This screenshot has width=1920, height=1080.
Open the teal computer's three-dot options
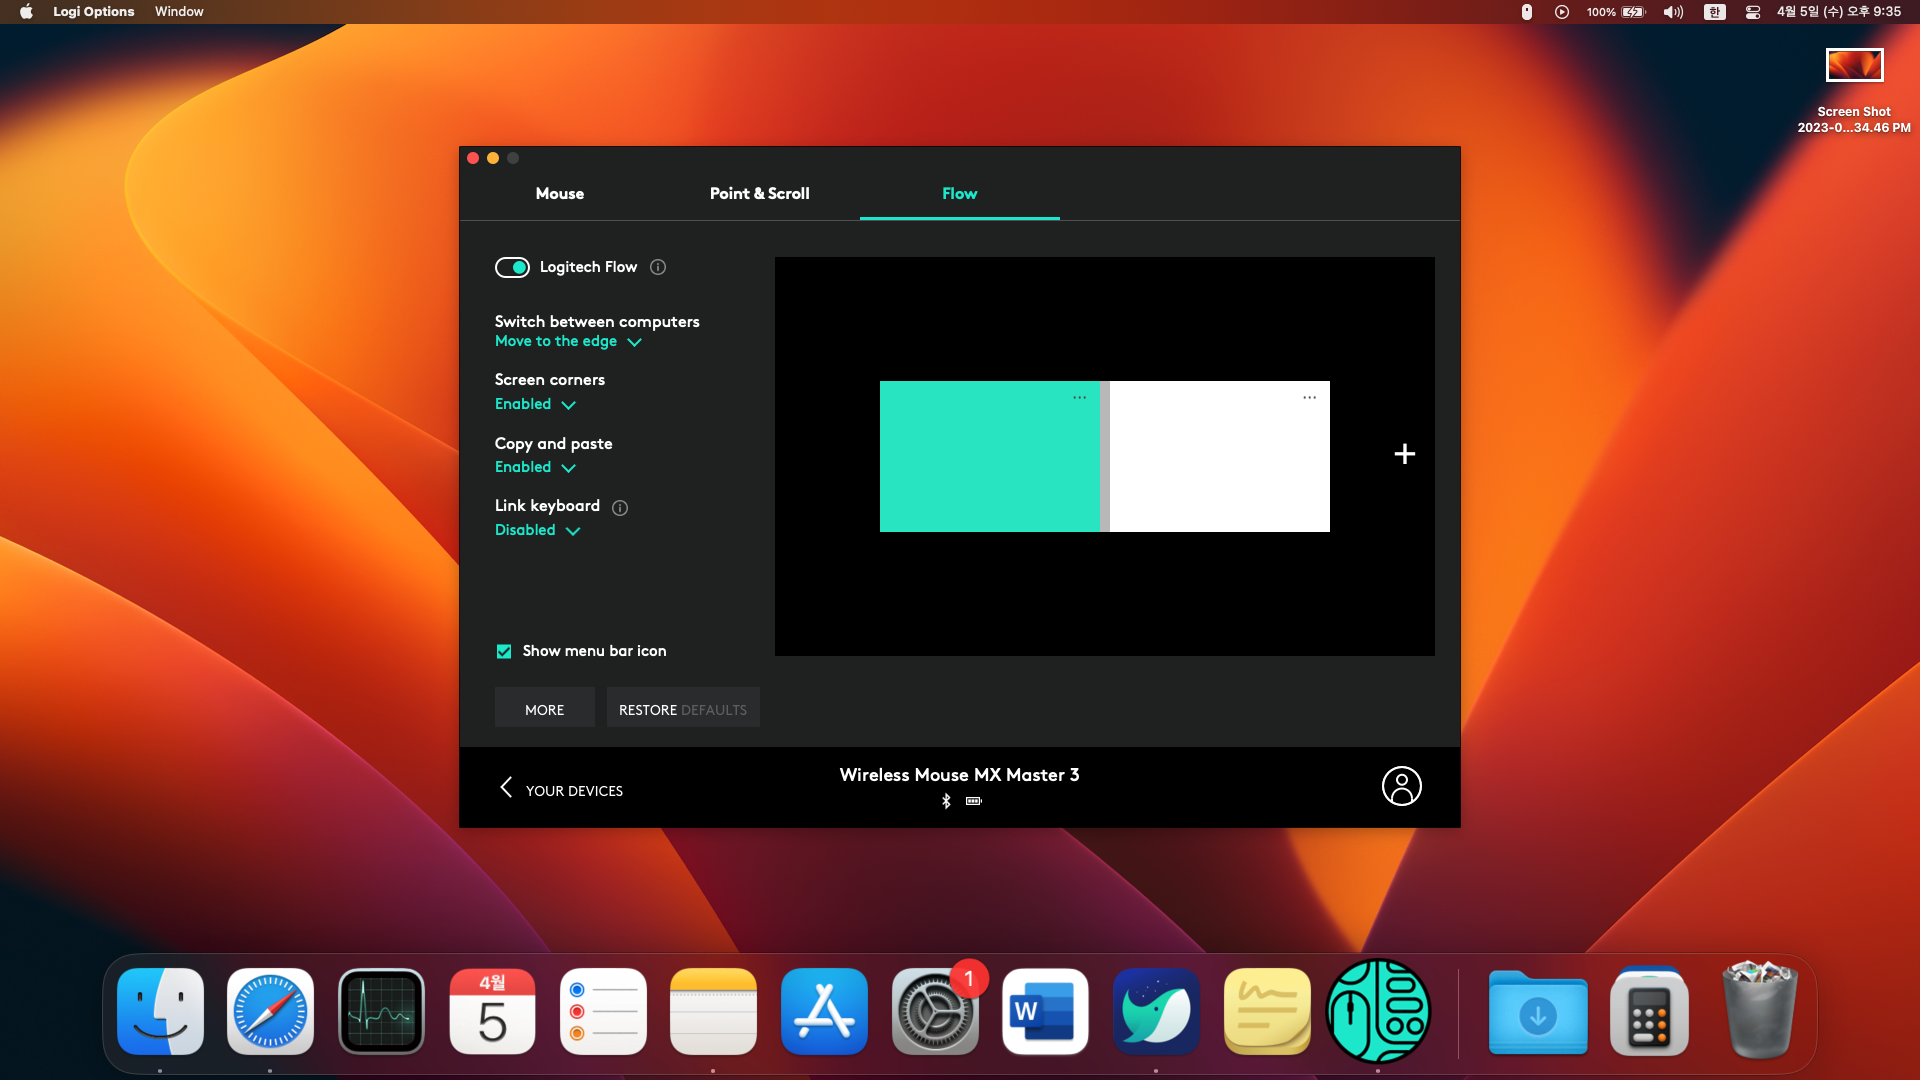[1080, 398]
